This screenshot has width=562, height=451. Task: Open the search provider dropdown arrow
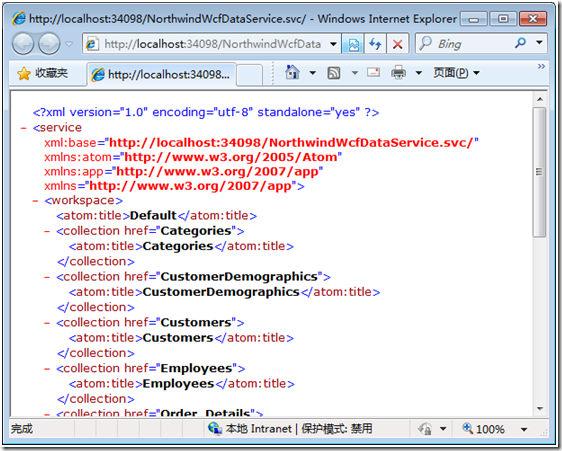click(539, 43)
